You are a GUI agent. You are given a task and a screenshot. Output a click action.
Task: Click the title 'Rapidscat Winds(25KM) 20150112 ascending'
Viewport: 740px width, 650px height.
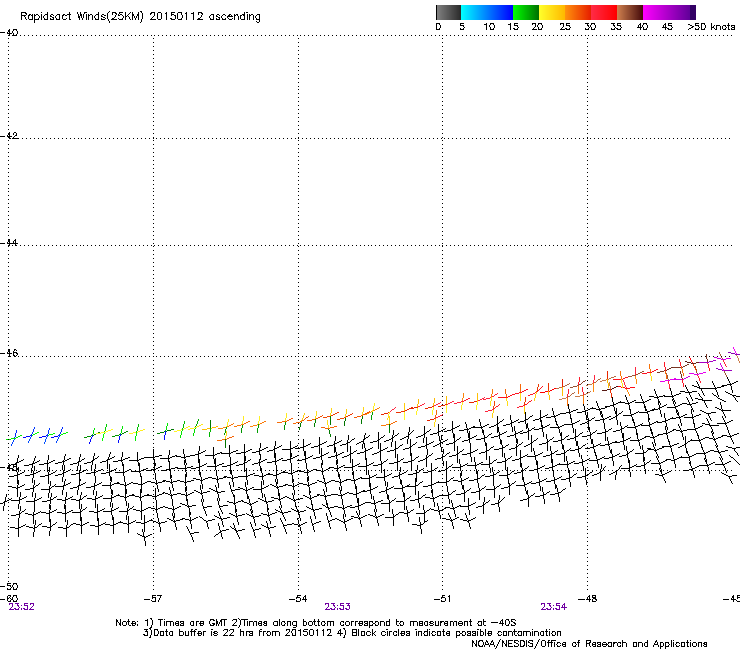tap(140, 17)
